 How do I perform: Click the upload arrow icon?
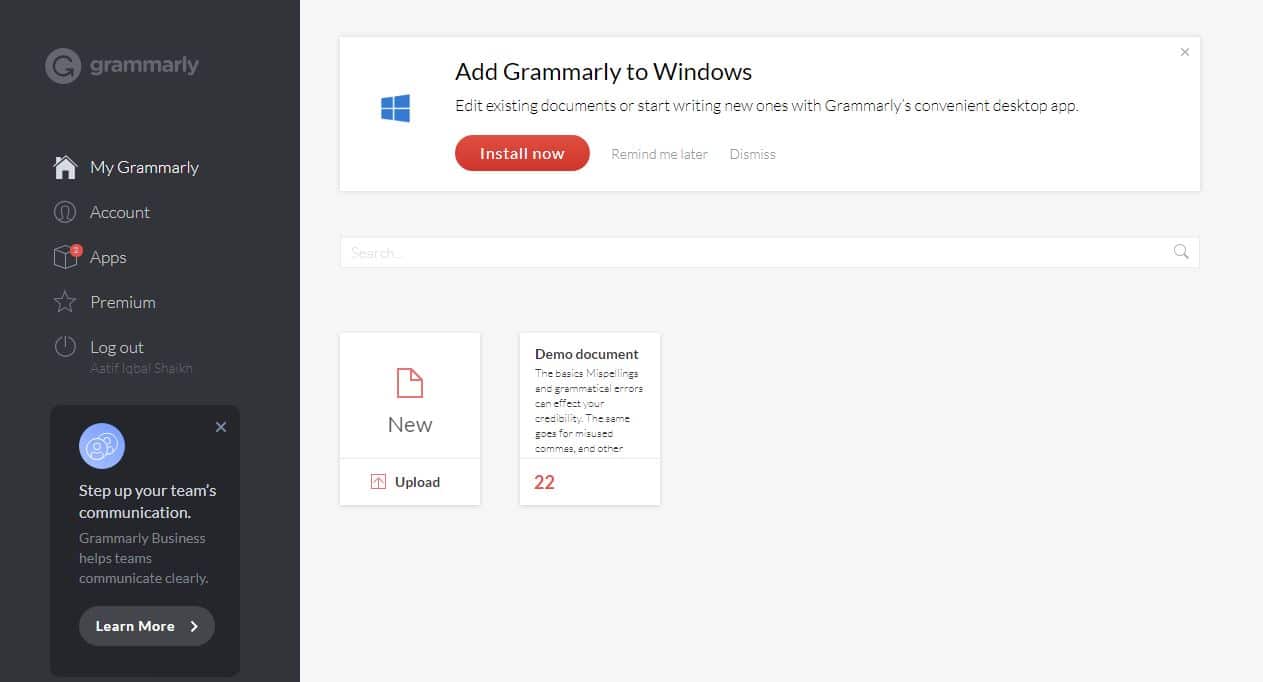coord(378,482)
